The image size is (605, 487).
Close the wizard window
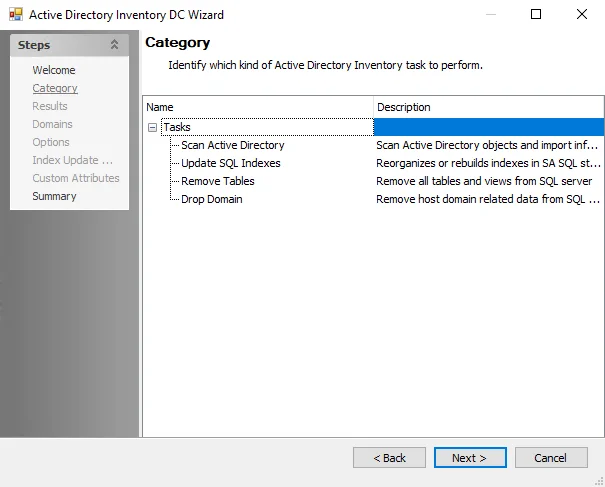point(582,14)
